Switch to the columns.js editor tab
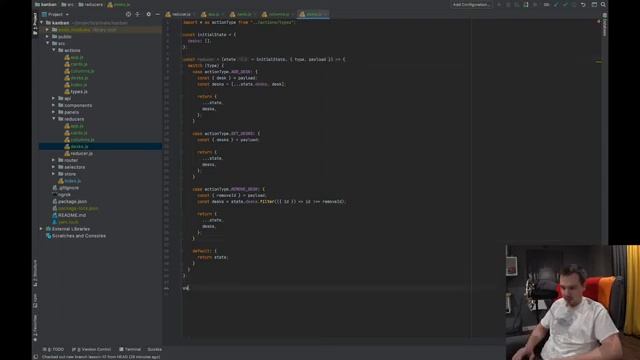Viewport: 640px width, 360px height. (x=278, y=14)
